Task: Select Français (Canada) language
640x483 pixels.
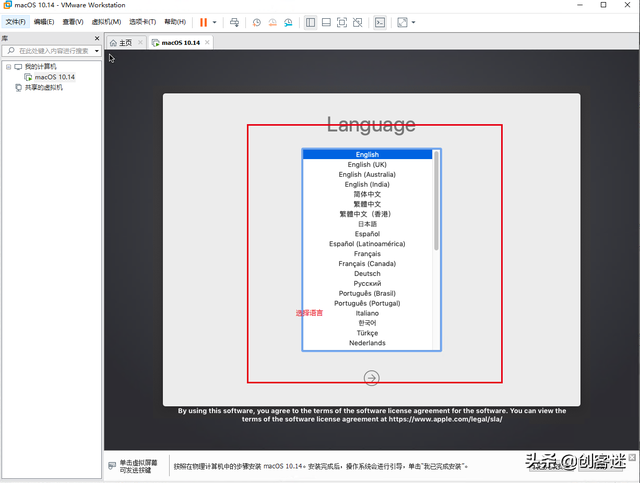Action: pyautogui.click(x=367, y=264)
